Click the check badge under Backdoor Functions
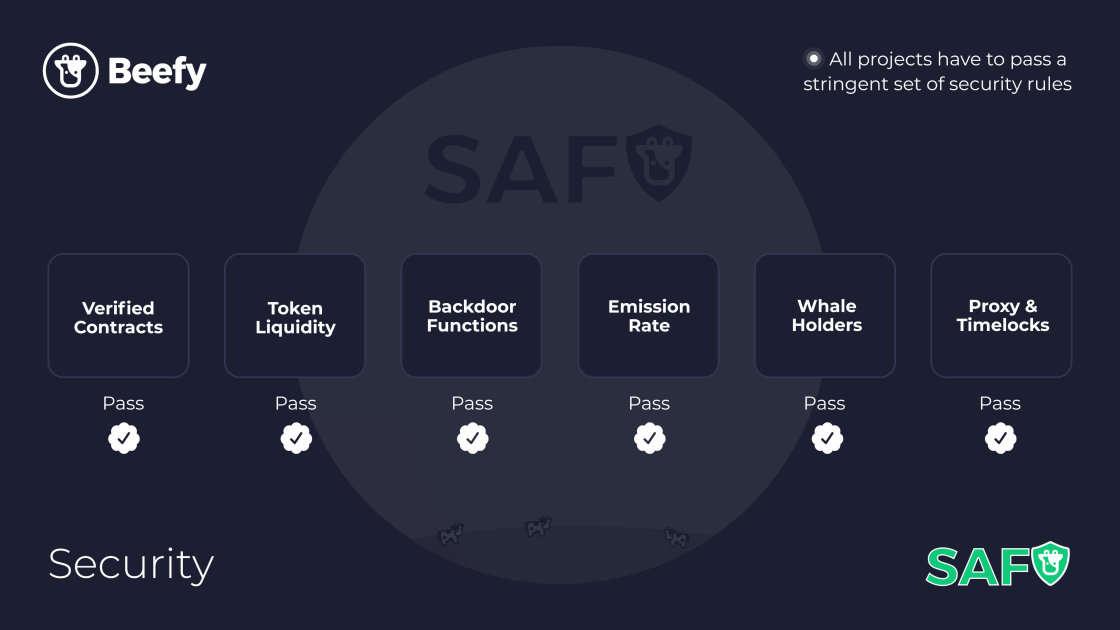 (472, 438)
